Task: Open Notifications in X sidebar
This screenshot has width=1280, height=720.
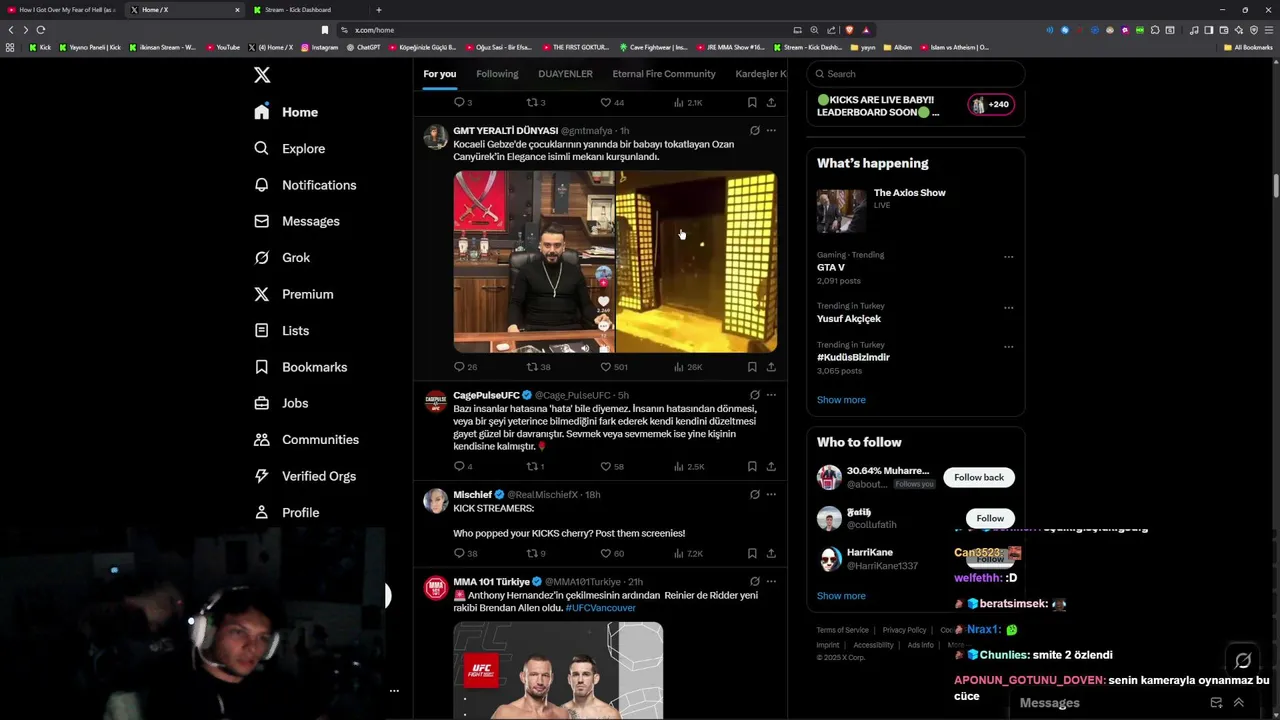Action: click(x=305, y=185)
